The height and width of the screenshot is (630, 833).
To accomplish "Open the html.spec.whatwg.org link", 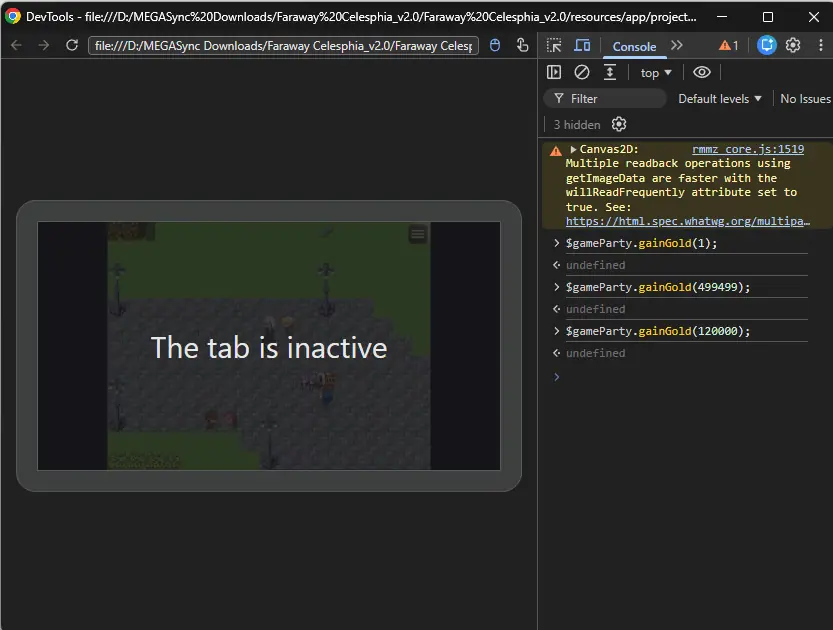I will [x=688, y=222].
